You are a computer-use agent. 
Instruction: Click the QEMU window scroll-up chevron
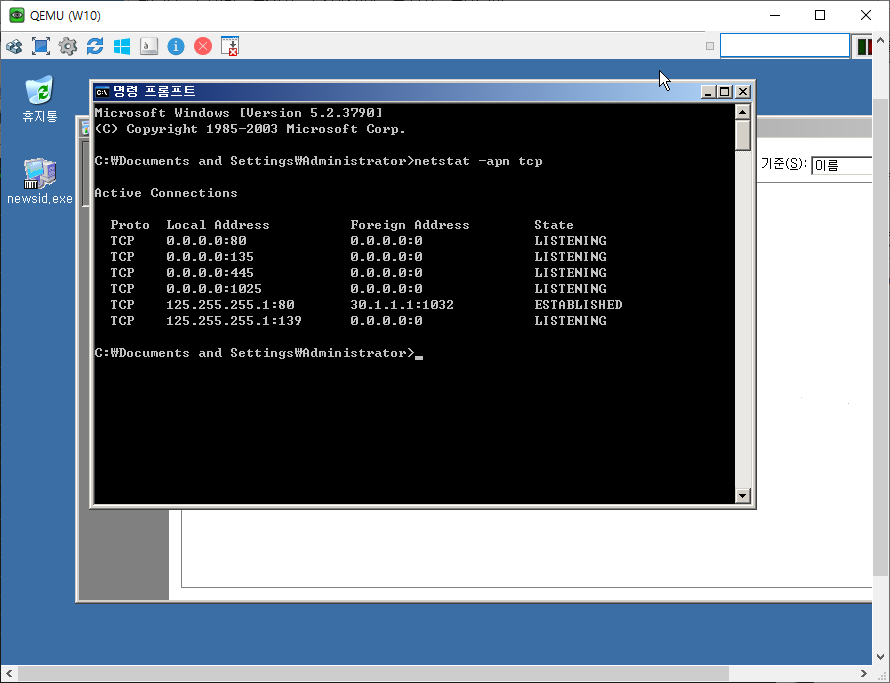pos(880,40)
